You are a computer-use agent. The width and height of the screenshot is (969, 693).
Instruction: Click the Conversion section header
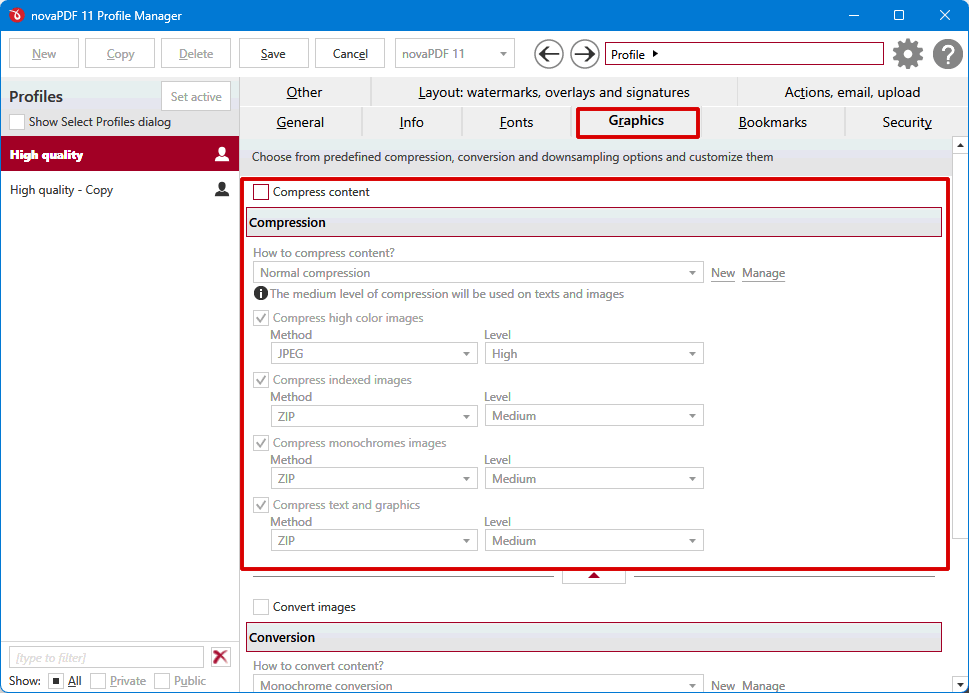click(594, 637)
